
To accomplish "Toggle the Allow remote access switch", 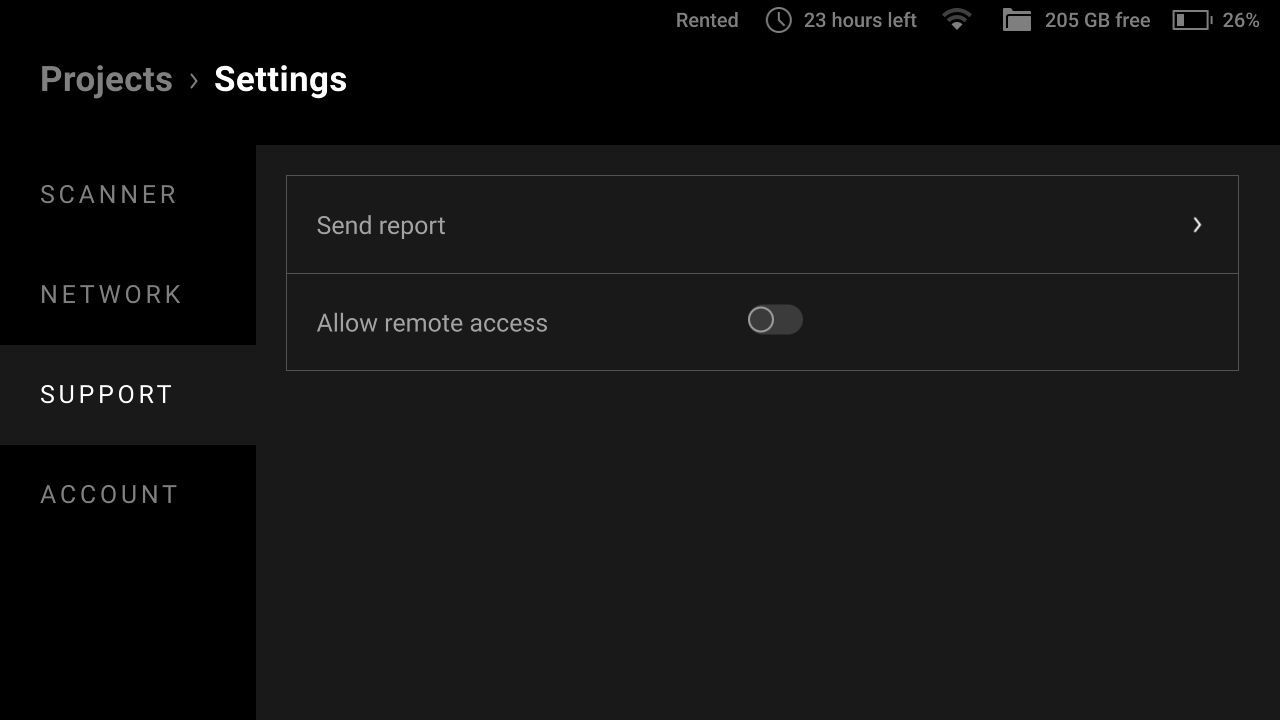I will pyautogui.click(x=775, y=320).
